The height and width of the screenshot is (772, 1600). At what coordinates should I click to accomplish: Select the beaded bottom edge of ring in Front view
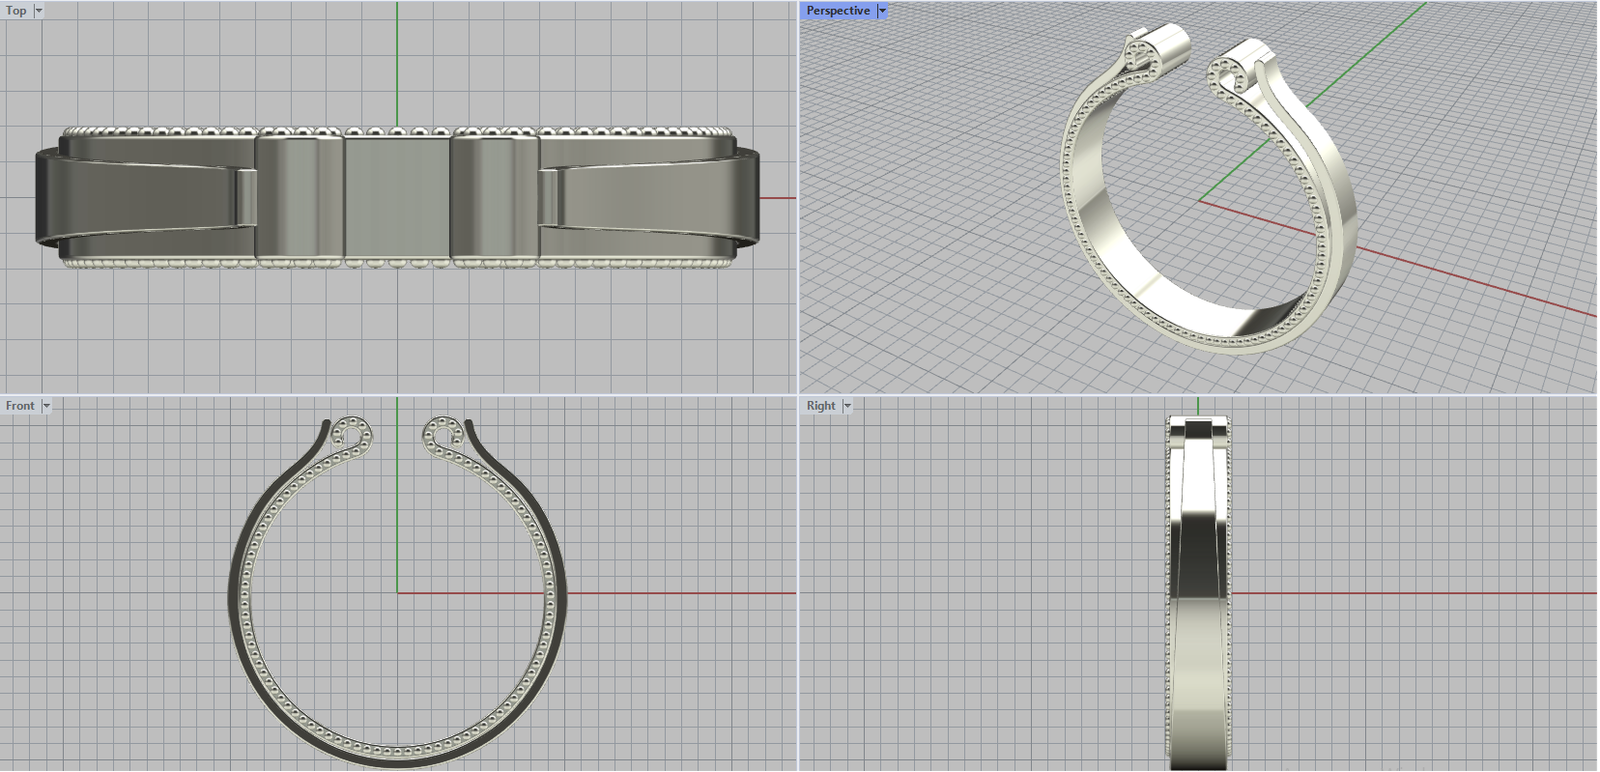tap(397, 749)
